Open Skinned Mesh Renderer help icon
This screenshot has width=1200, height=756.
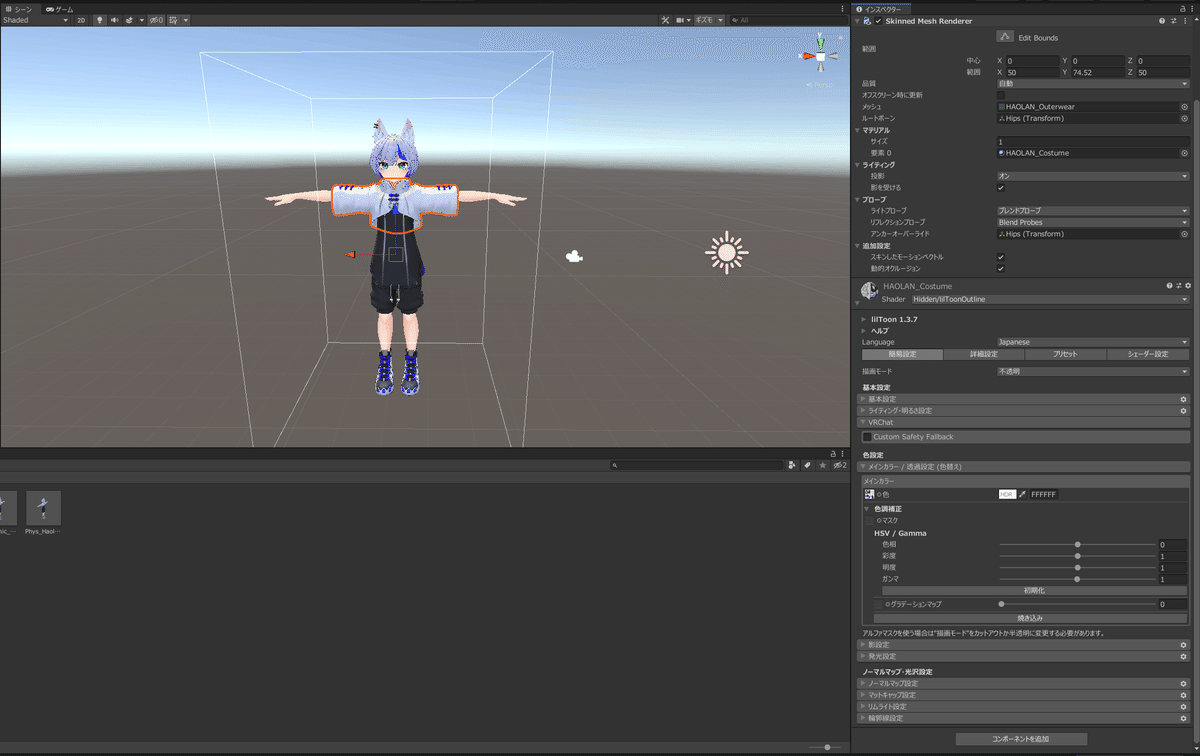click(x=1162, y=21)
